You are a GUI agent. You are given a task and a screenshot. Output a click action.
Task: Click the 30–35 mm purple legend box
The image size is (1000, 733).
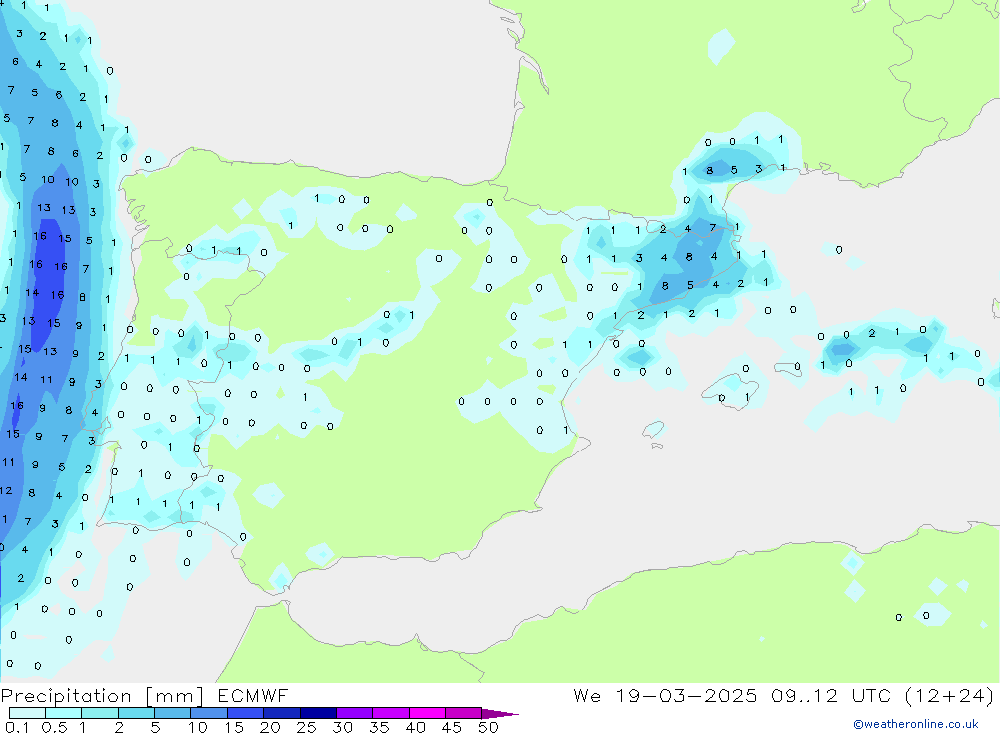(355, 713)
